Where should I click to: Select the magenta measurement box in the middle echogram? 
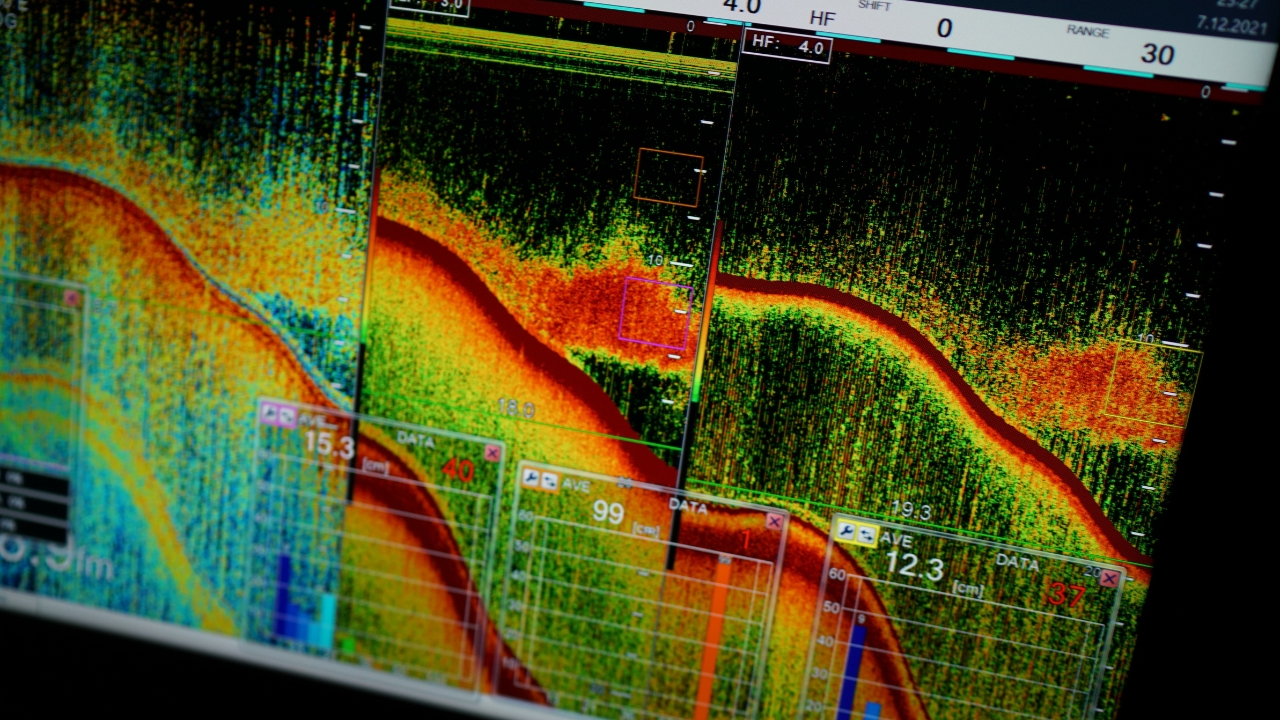[x=655, y=313]
